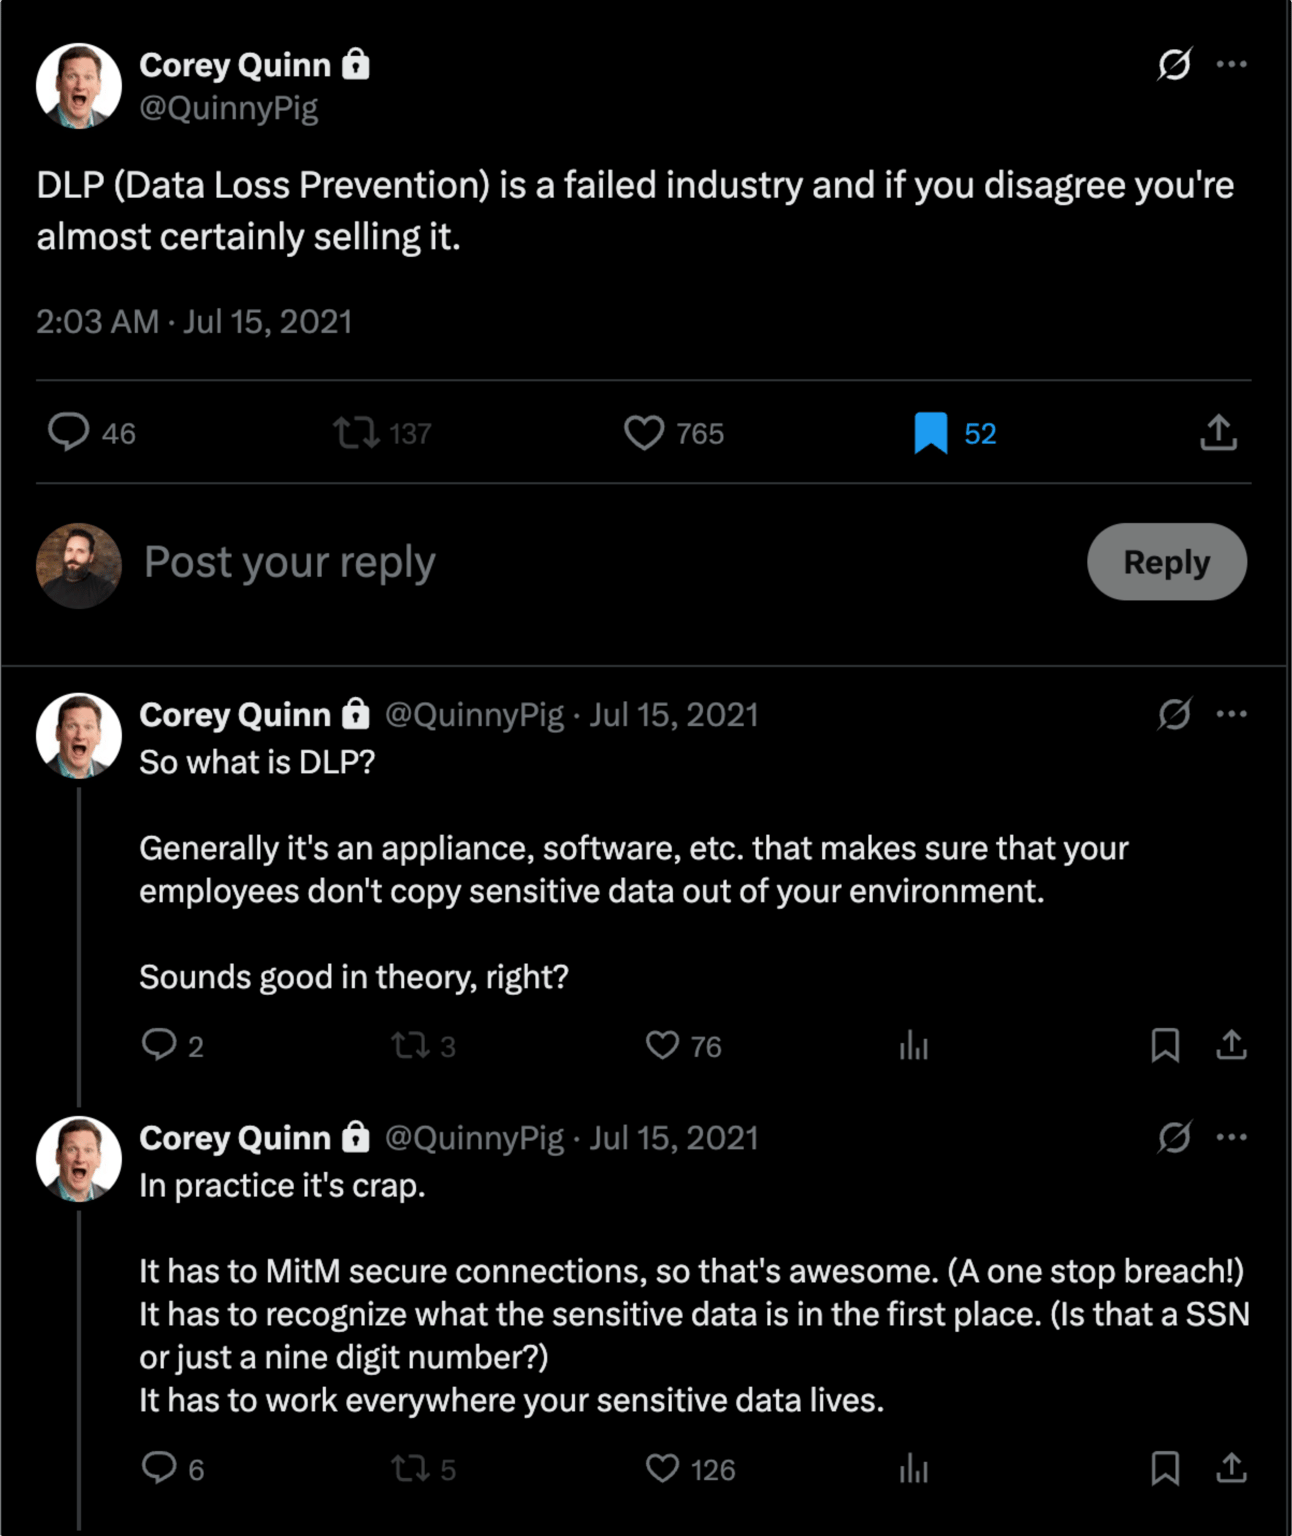The width and height of the screenshot is (1292, 1536).
Task: Click the Reply button
Action: tap(1166, 562)
